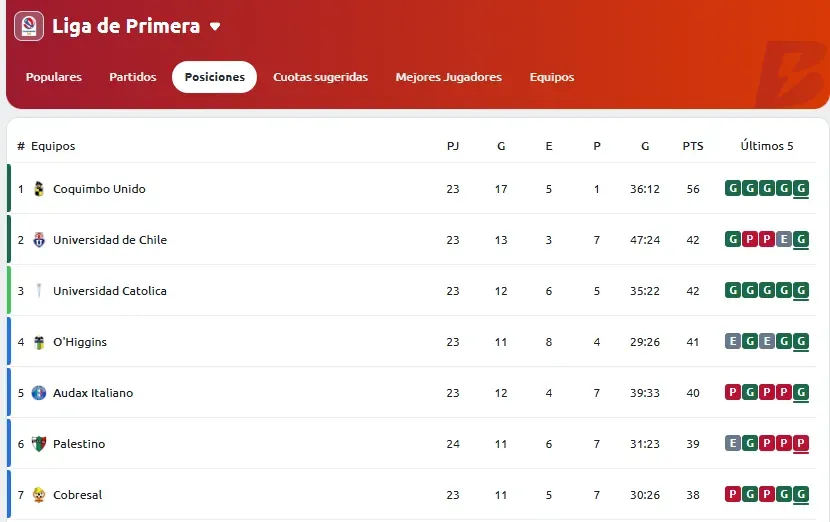Click the Coquimbo Unido team crest

(x=39, y=189)
